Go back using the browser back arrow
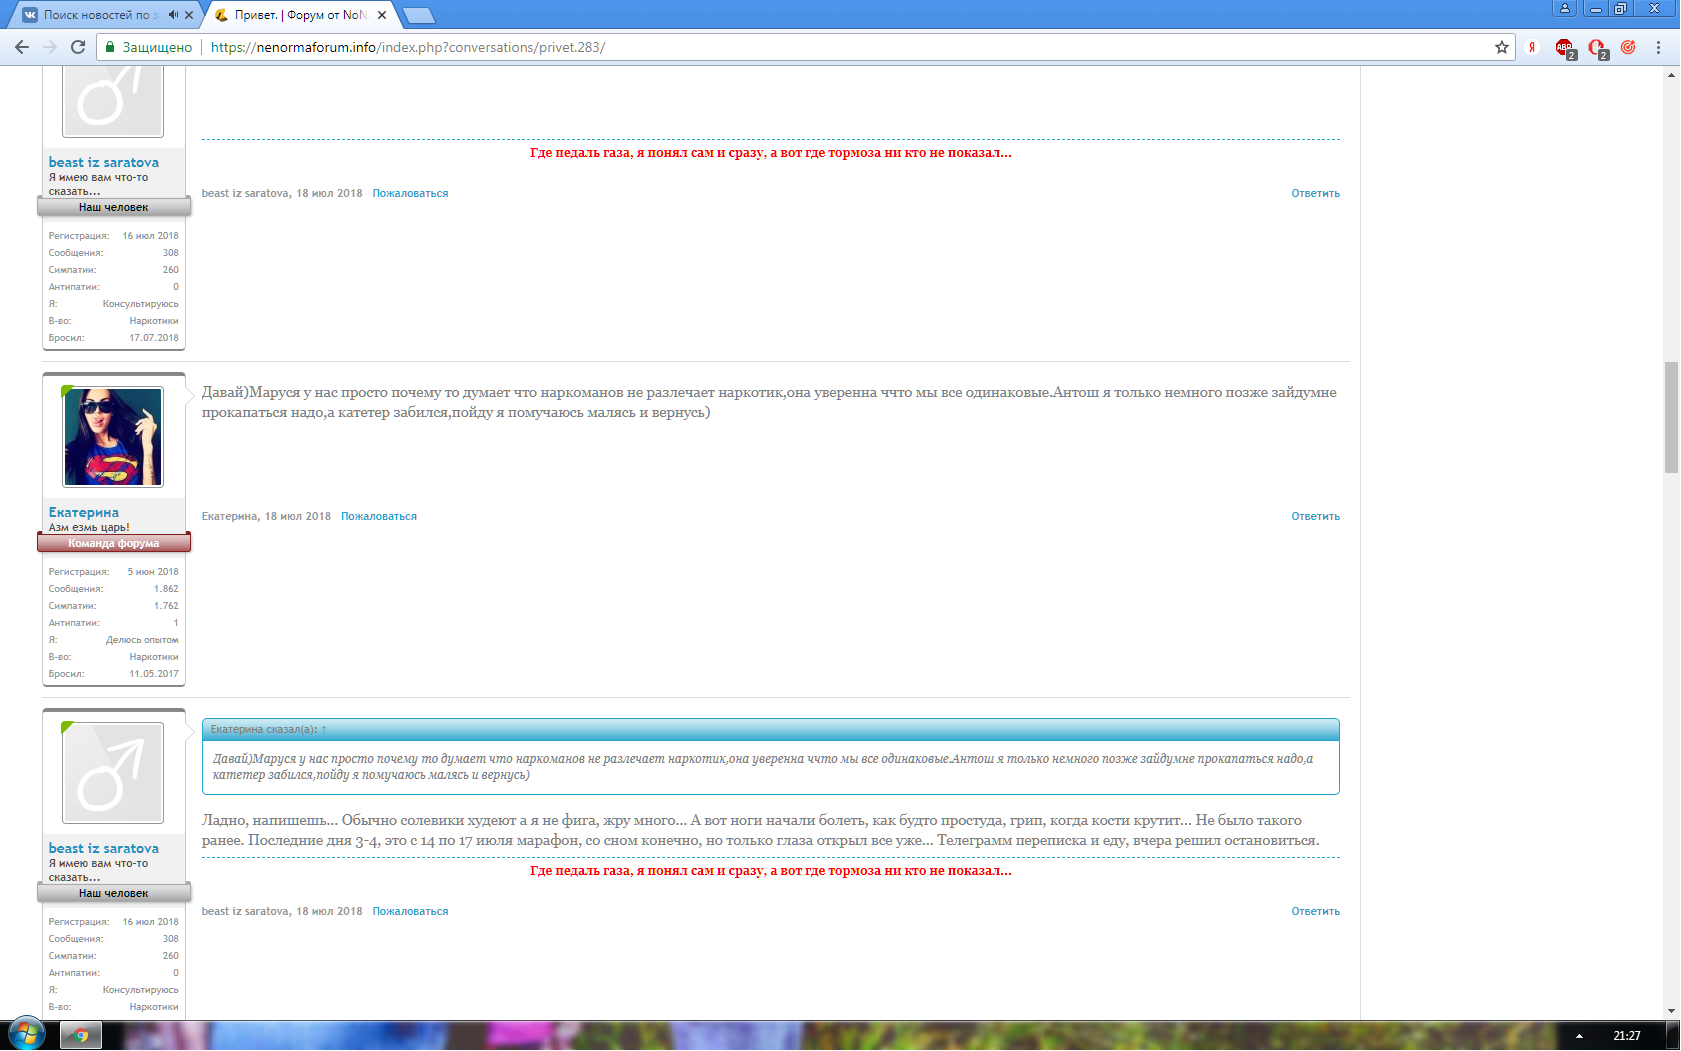 pos(22,47)
